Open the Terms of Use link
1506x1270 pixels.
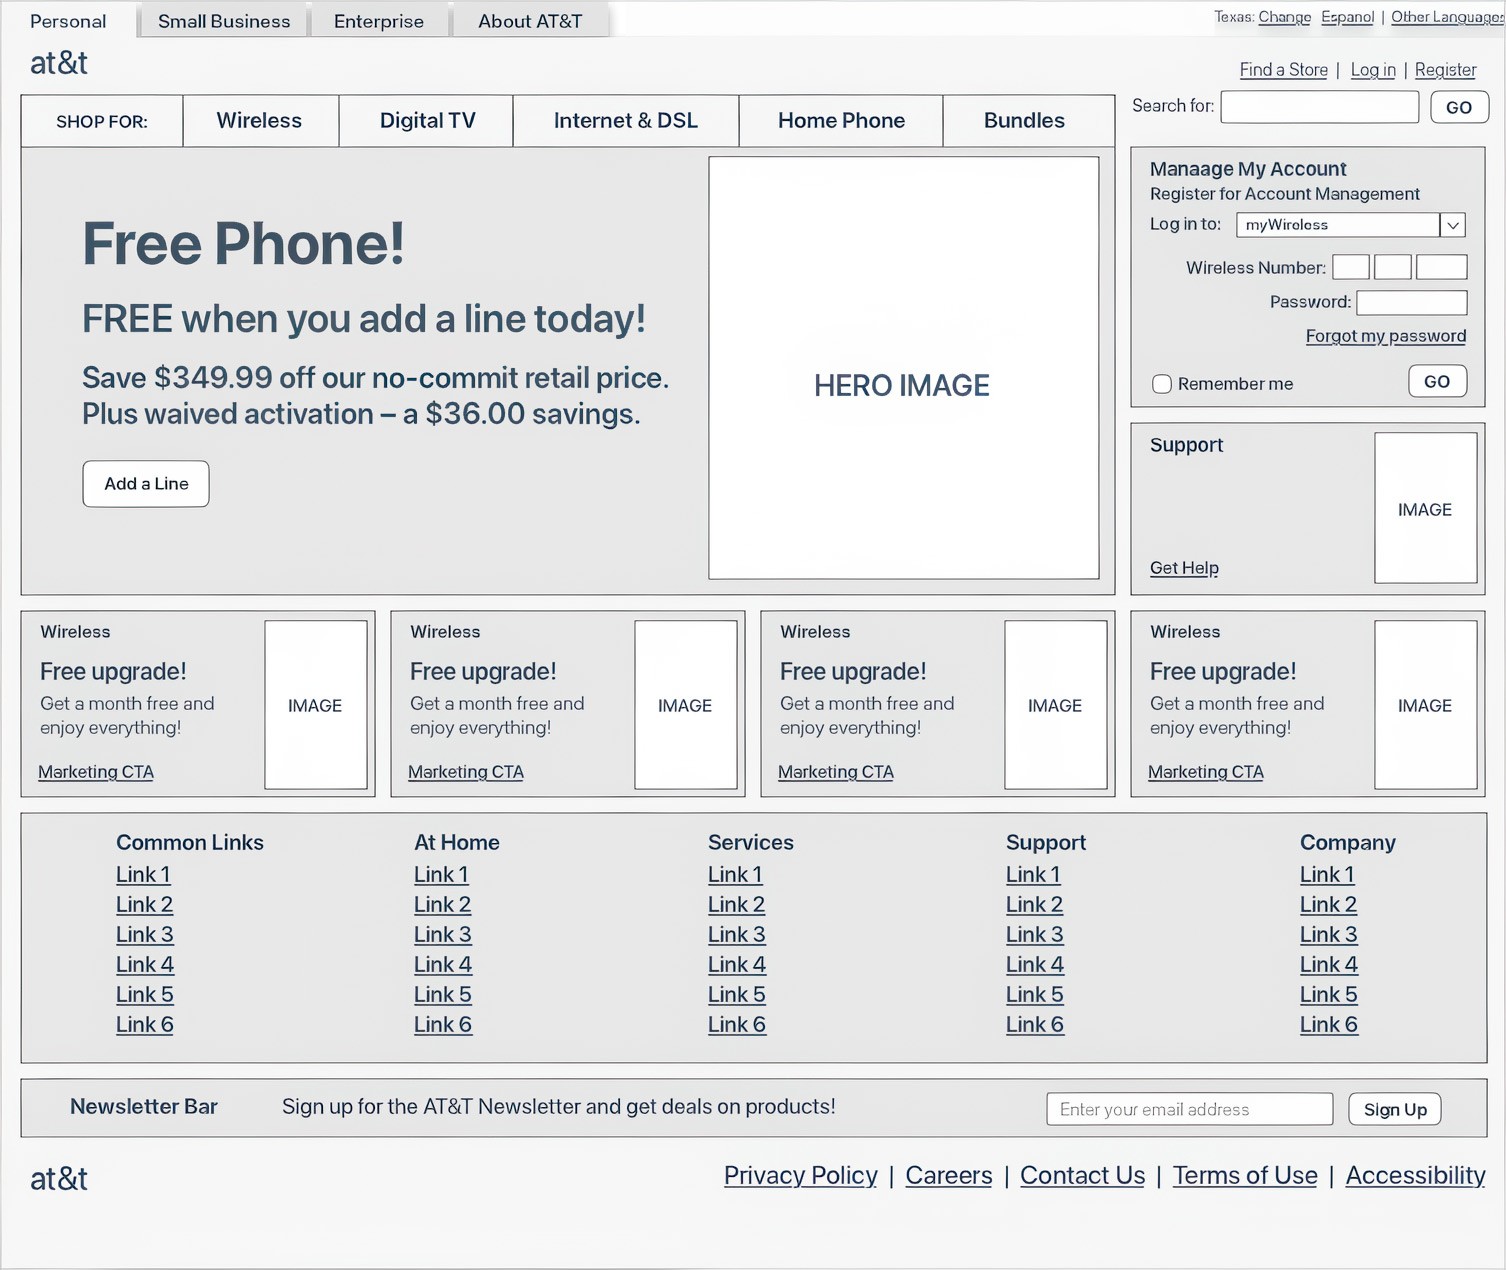(x=1245, y=1176)
